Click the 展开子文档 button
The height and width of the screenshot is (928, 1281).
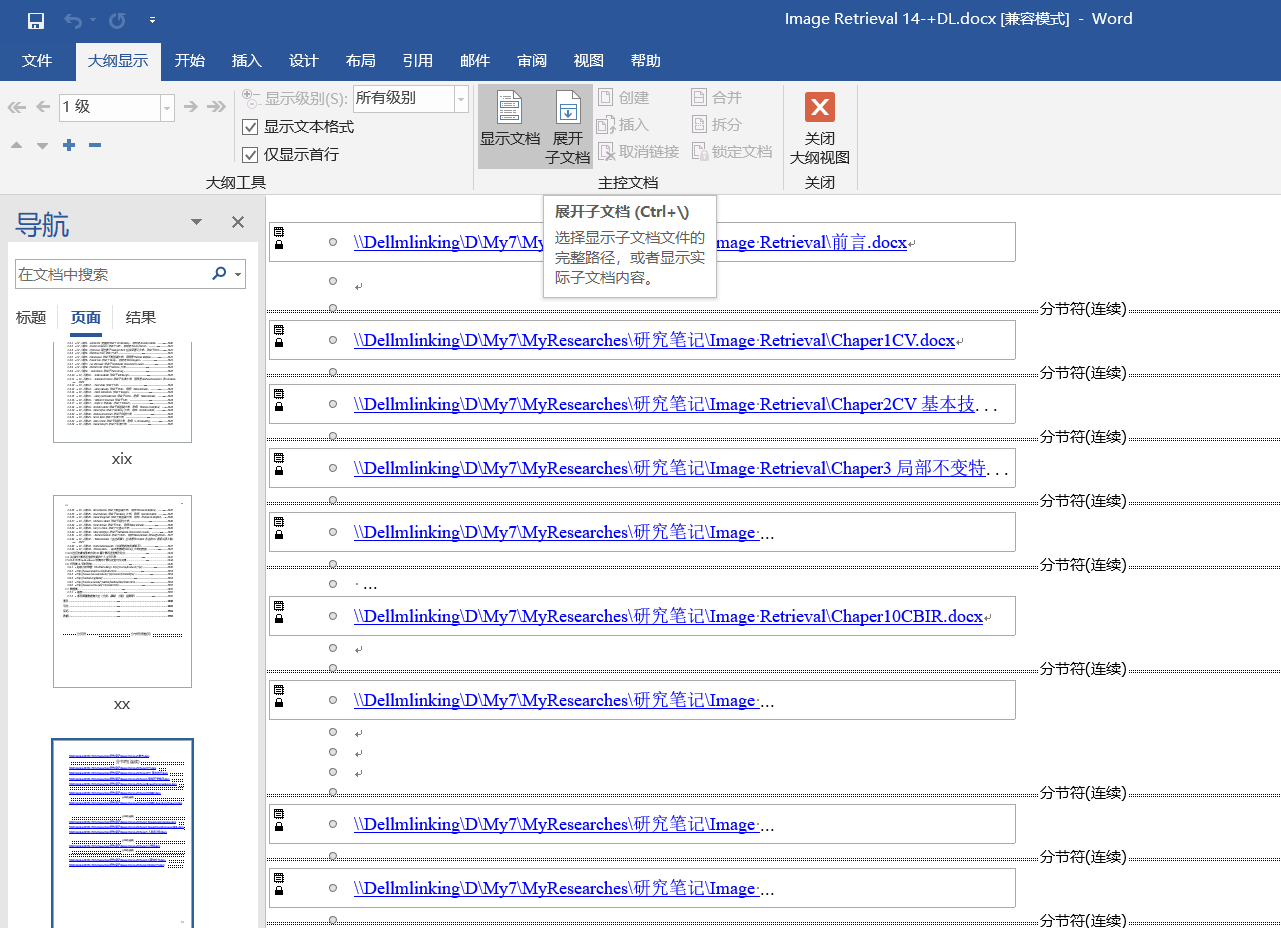tap(567, 127)
